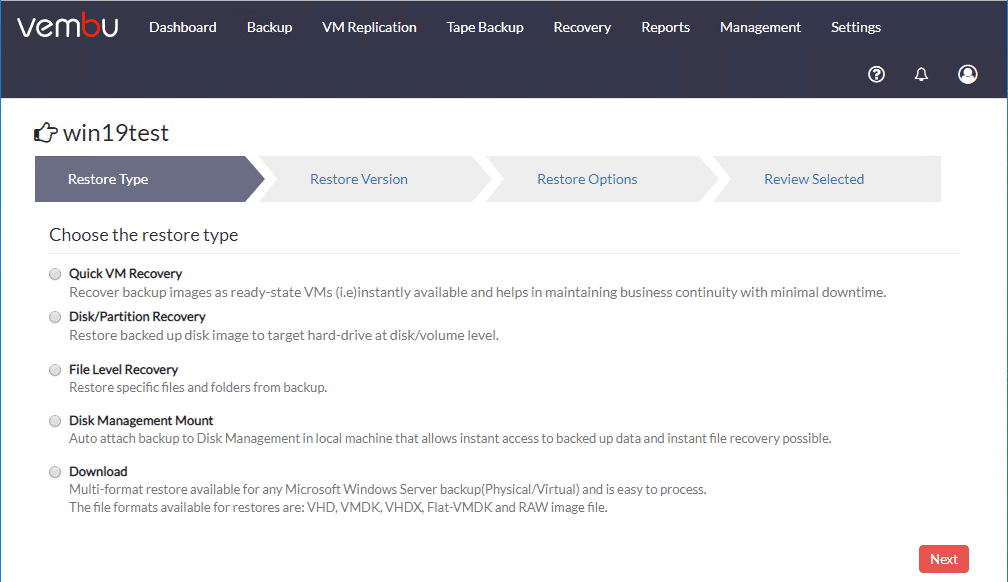Image resolution: width=1008 pixels, height=582 pixels.
Task: Jump to the Restore Options step
Action: 587,178
